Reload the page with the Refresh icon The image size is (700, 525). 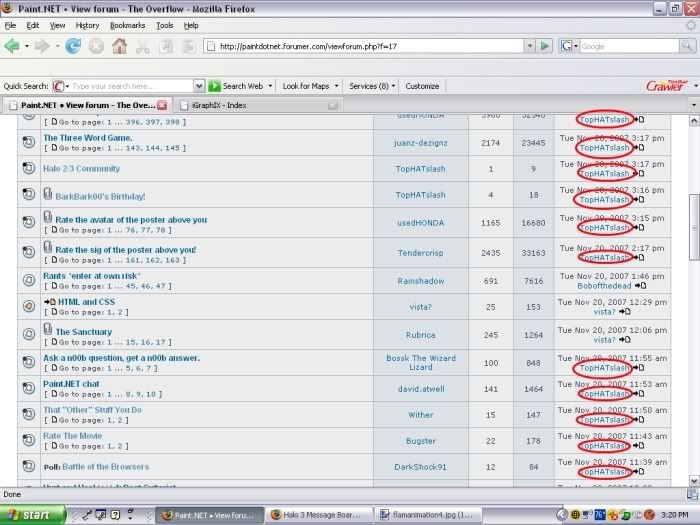pyautogui.click(x=73, y=46)
